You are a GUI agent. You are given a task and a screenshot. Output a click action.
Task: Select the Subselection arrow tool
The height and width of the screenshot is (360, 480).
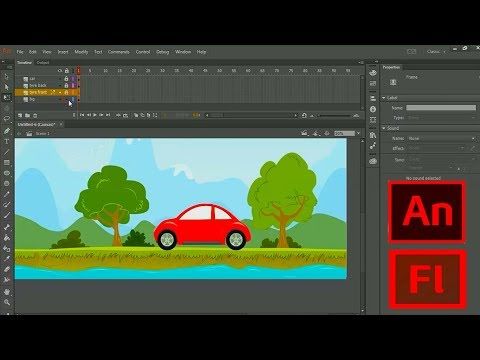[x=6, y=87]
